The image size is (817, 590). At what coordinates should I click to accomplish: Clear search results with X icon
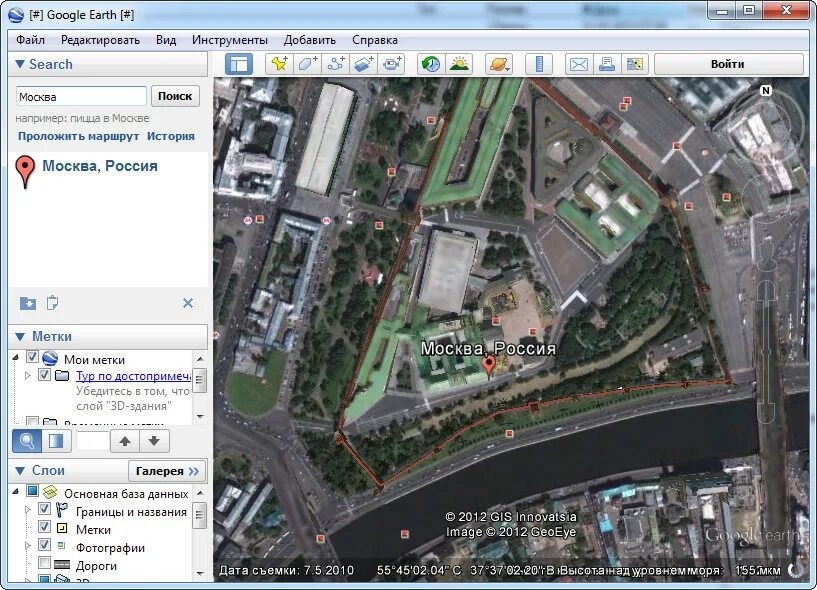tap(188, 303)
